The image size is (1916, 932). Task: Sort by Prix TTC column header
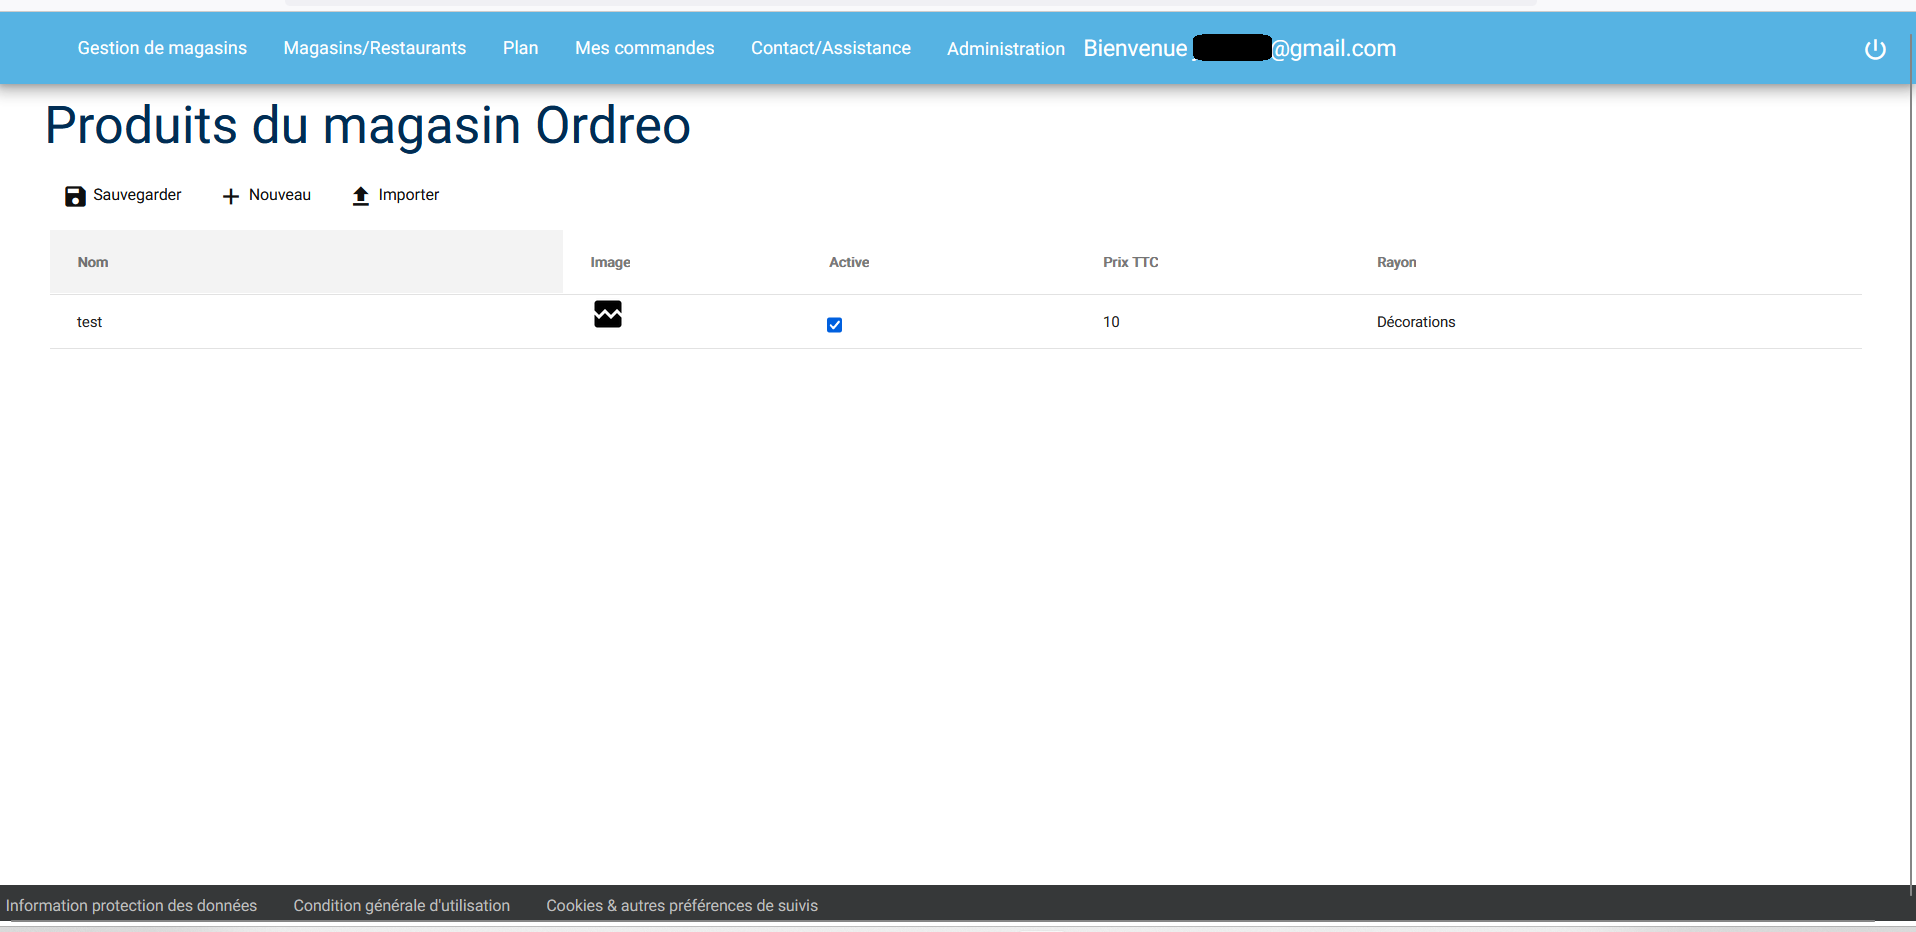1130,262
